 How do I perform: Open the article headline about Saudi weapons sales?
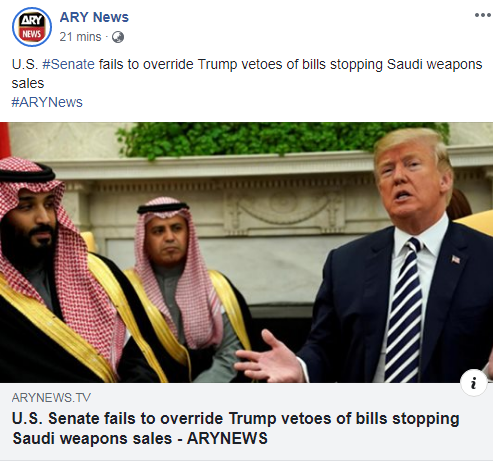pyautogui.click(x=236, y=428)
